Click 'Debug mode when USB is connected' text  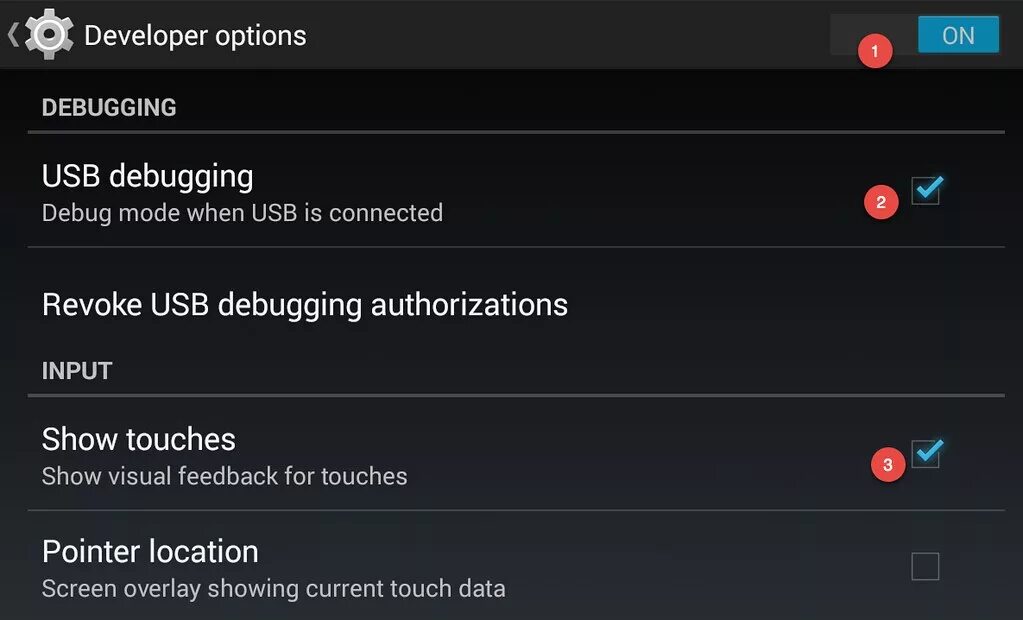pyautogui.click(x=242, y=213)
